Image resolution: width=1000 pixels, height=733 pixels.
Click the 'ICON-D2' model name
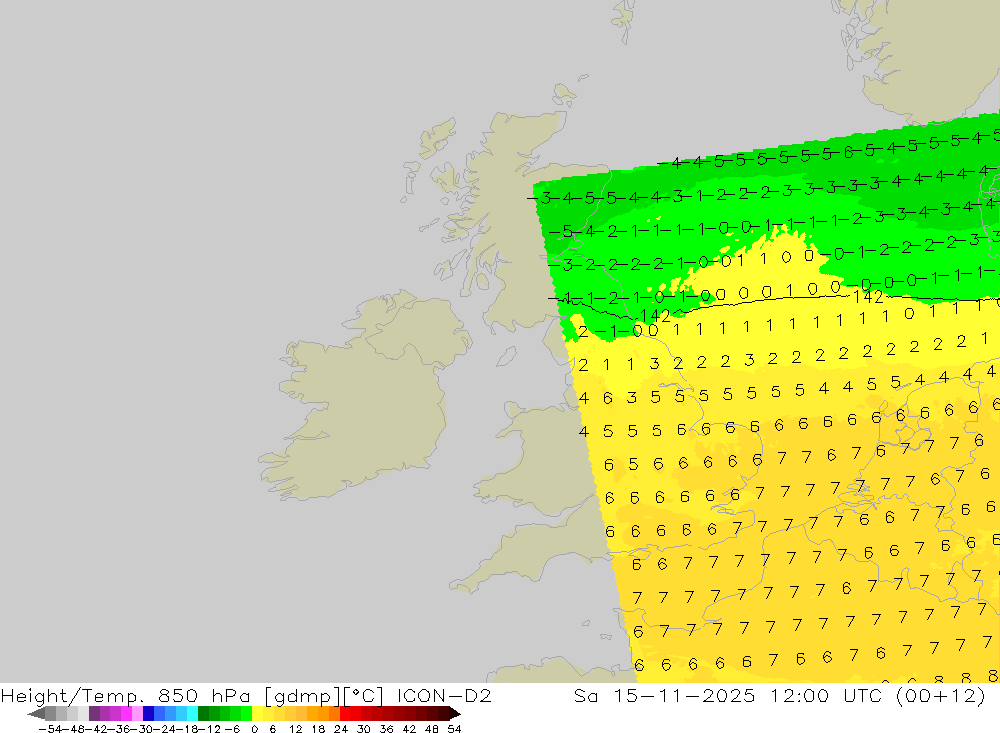[x=444, y=695]
